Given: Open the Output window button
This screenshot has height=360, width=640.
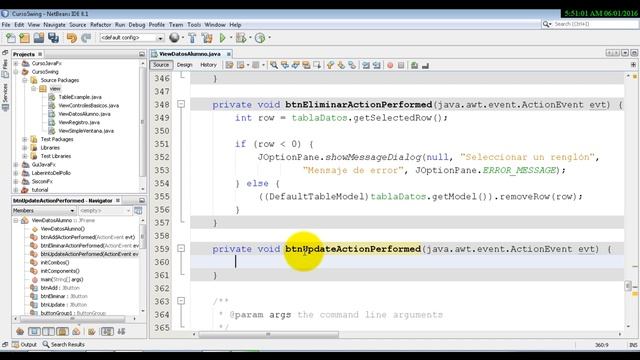Looking at the screenshot, I should [24, 344].
